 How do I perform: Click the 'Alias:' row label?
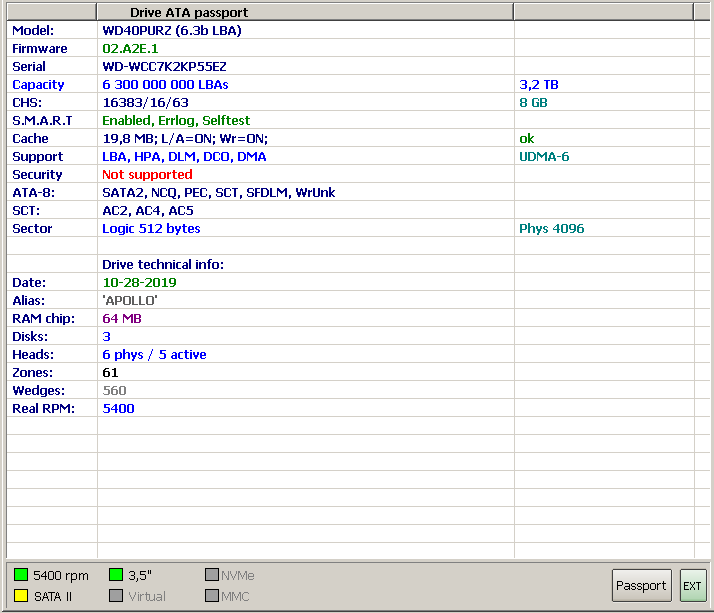[28, 301]
